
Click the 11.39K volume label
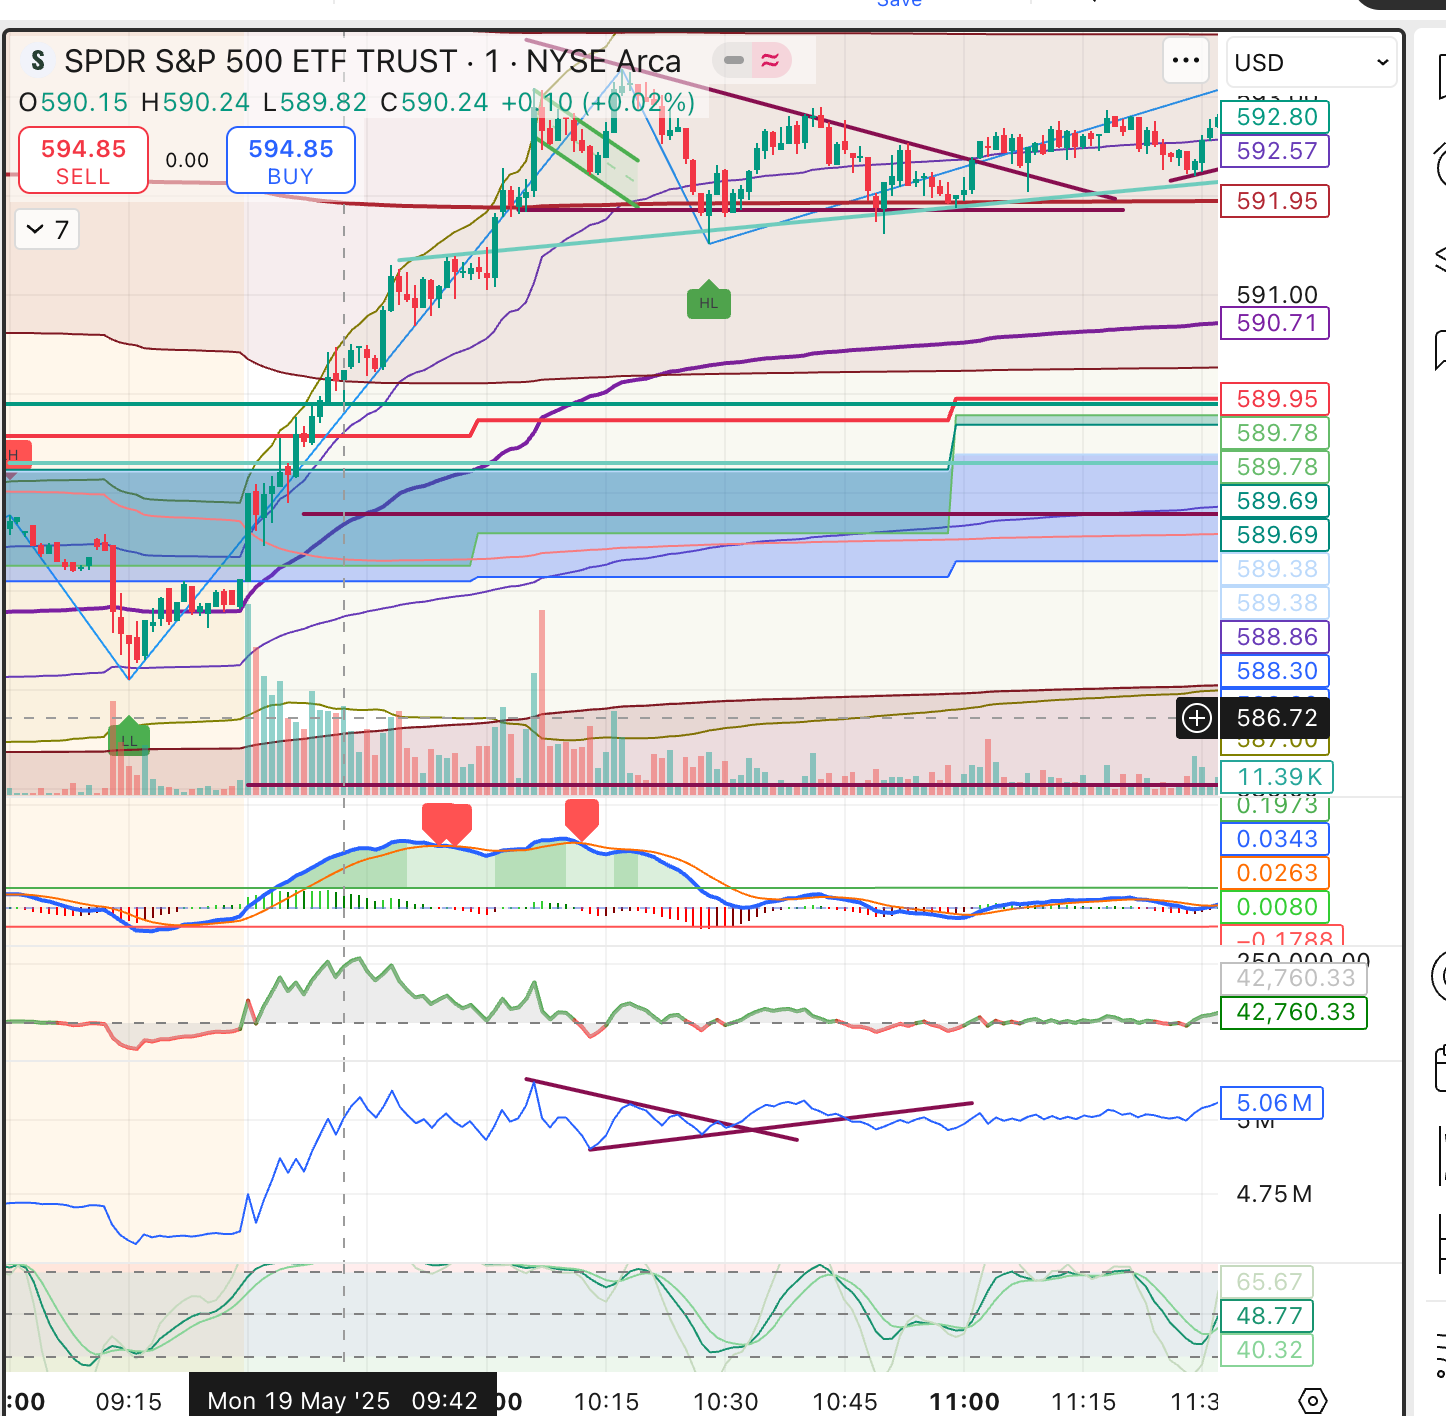click(1278, 777)
